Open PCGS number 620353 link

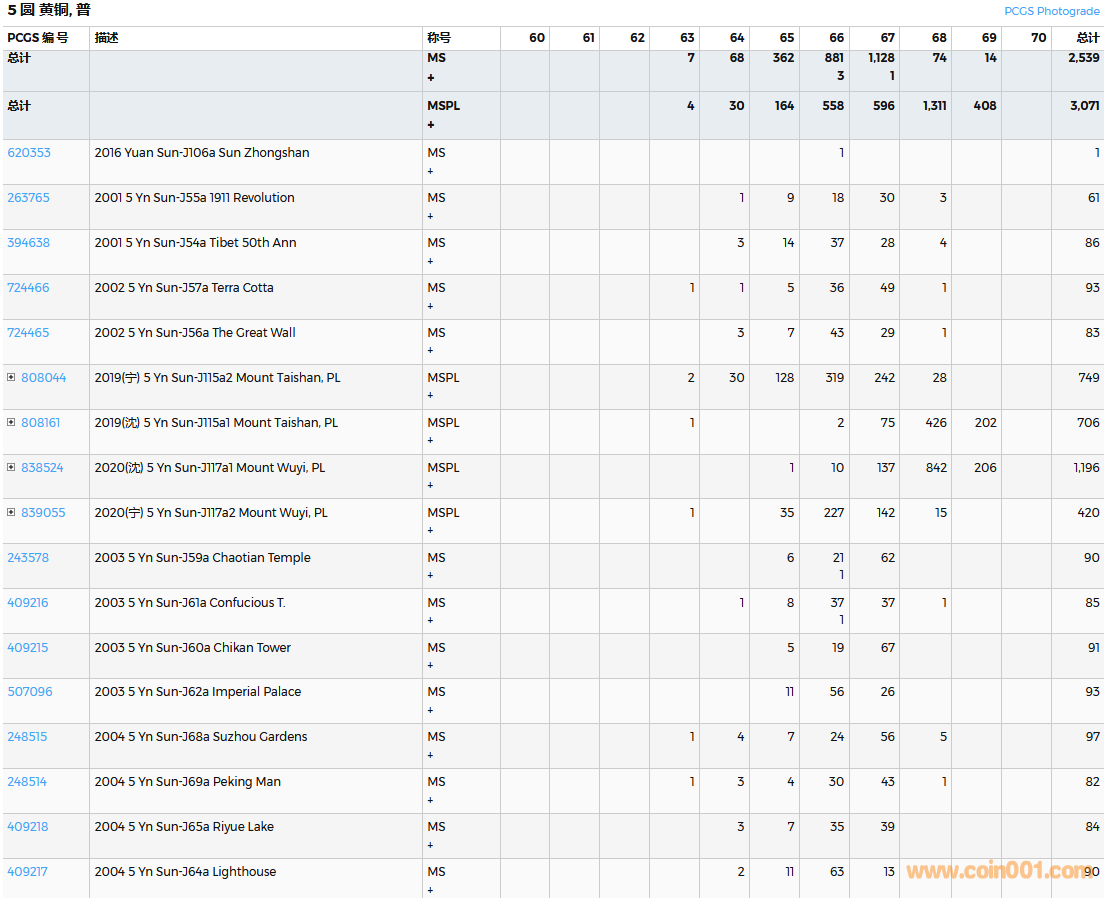(29, 153)
